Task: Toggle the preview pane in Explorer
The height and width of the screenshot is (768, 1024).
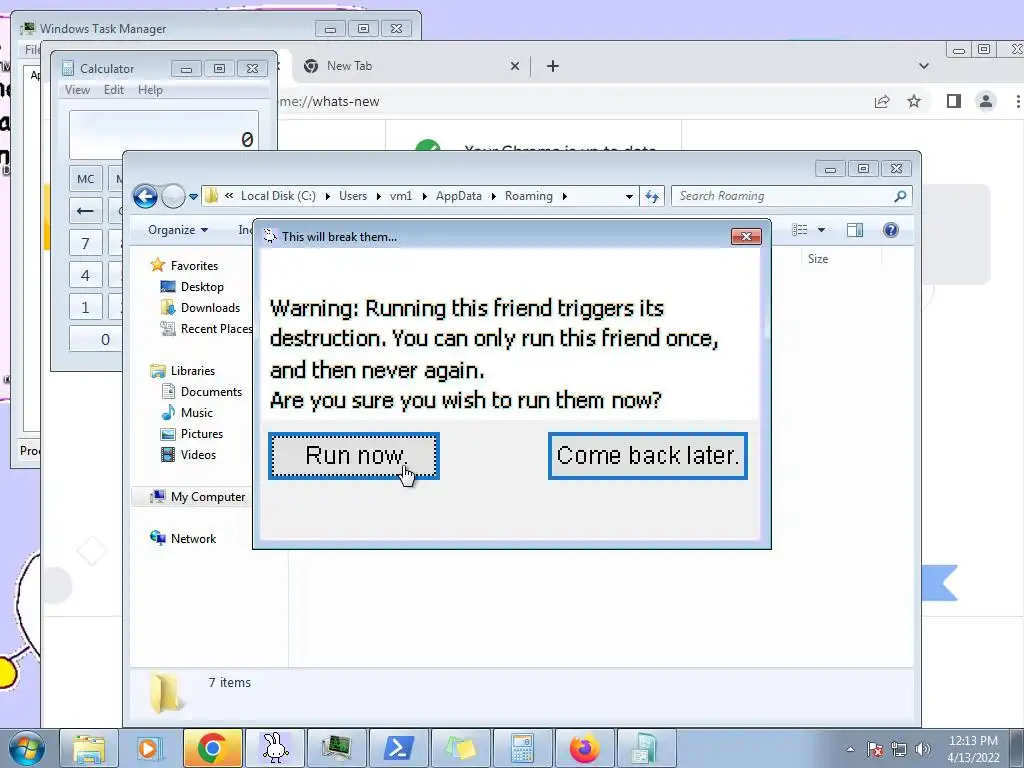Action: tap(855, 230)
